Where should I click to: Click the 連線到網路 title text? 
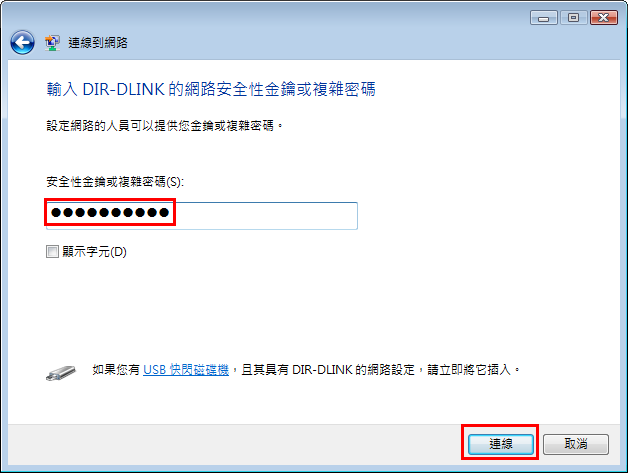[98, 42]
